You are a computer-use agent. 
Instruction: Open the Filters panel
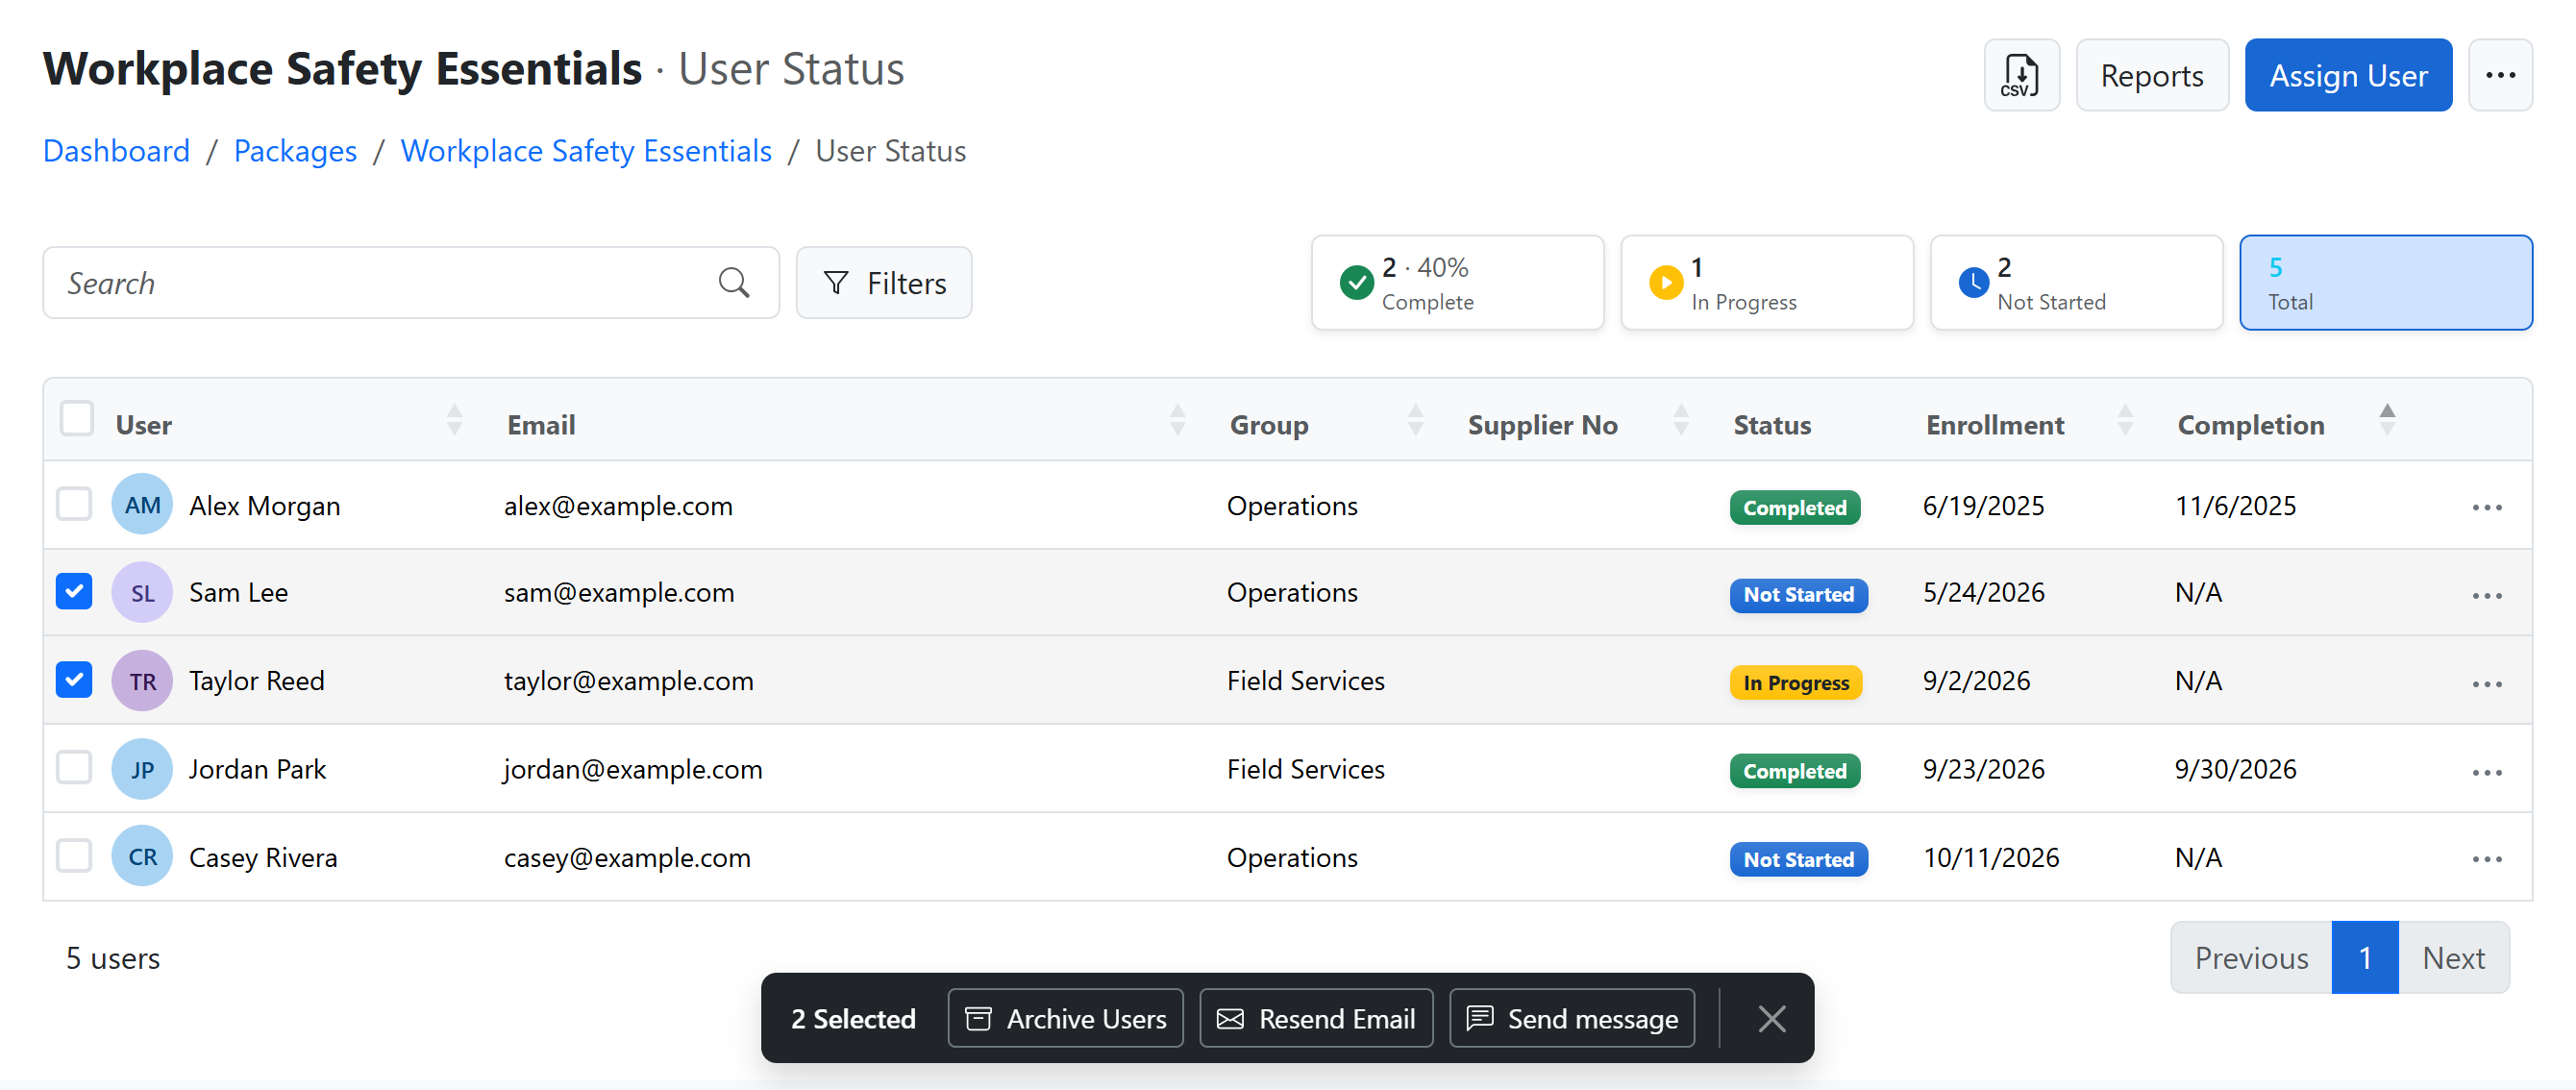884,283
